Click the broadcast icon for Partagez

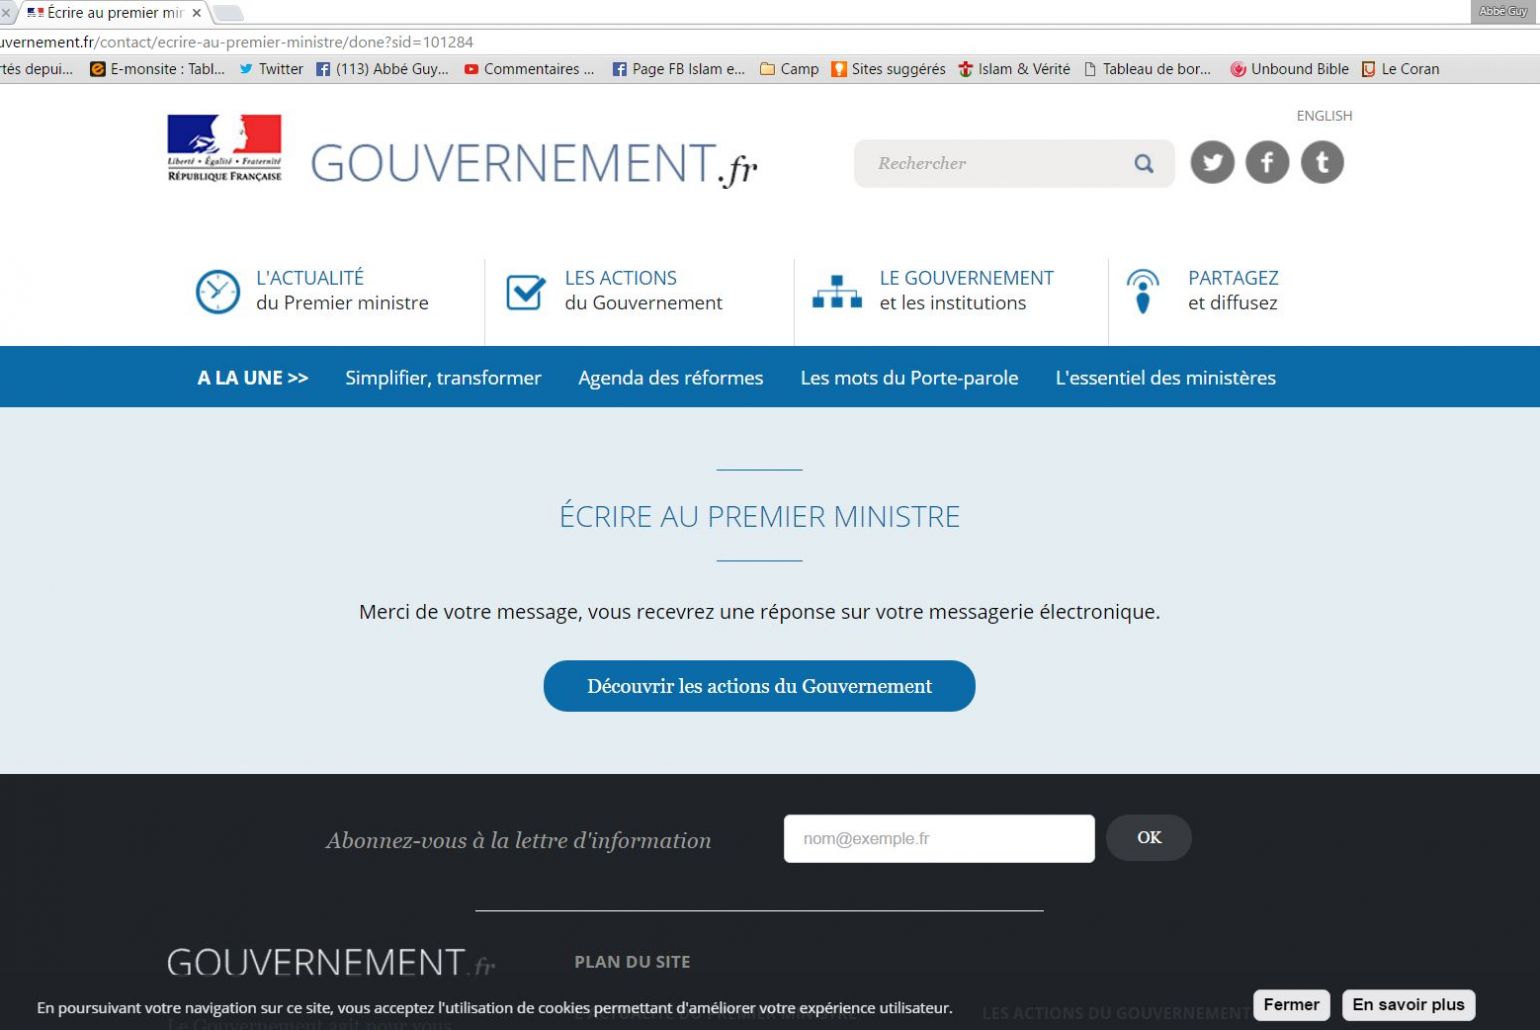click(1143, 292)
